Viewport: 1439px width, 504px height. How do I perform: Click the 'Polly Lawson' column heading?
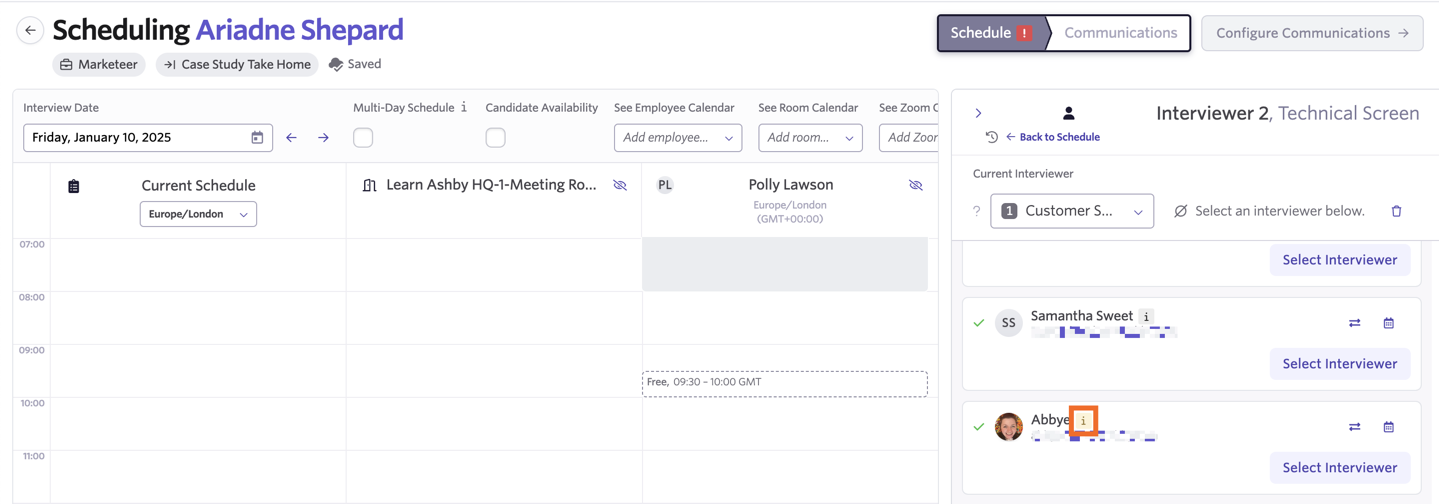click(791, 184)
